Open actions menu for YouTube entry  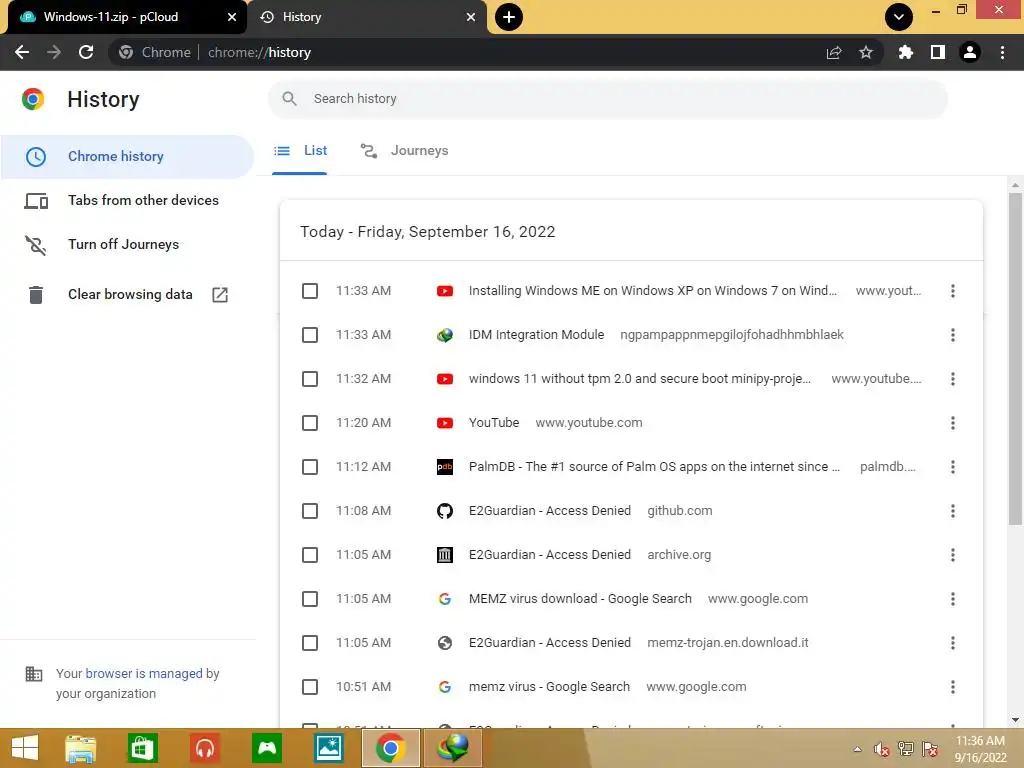coord(953,423)
